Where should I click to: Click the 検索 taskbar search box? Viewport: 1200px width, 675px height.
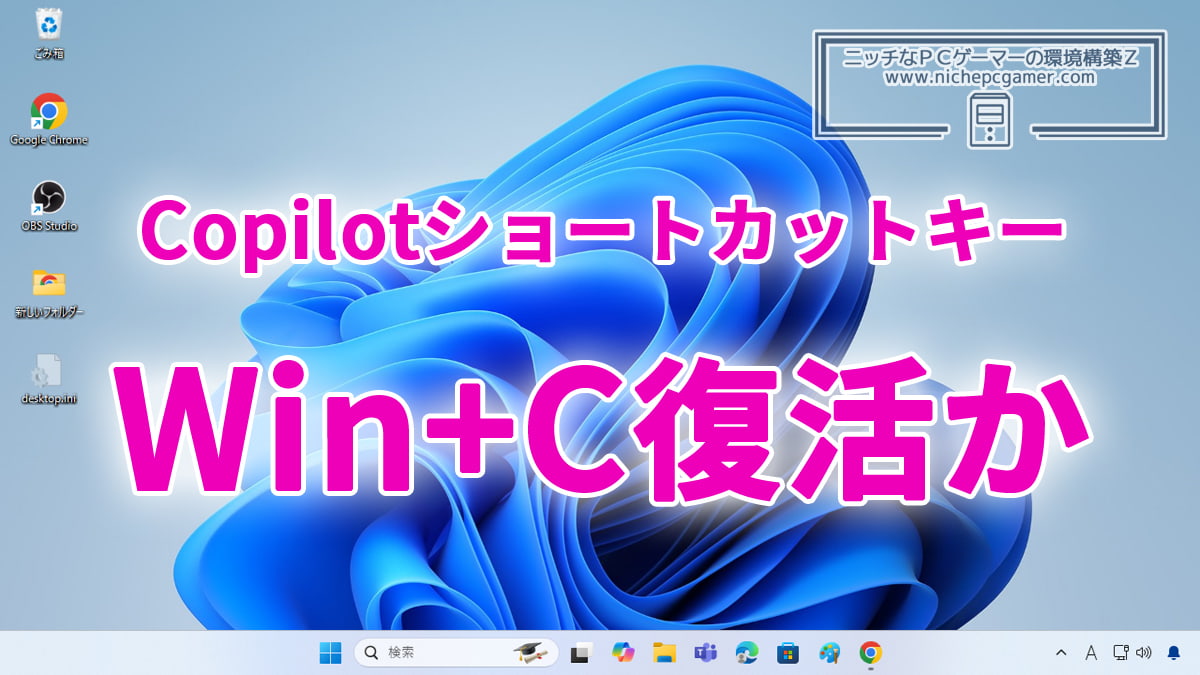coord(455,653)
